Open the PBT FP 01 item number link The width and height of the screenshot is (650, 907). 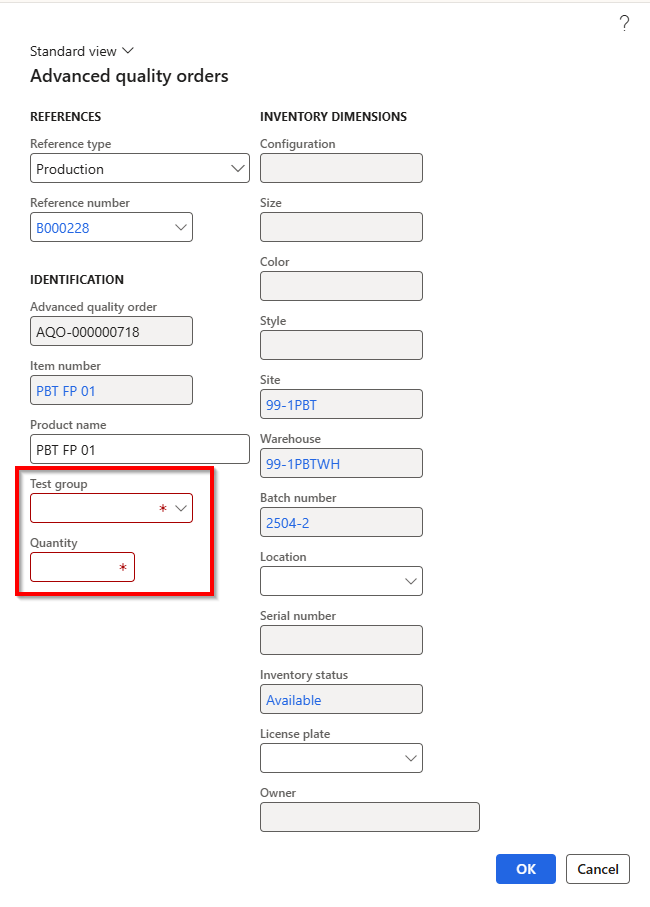(x=66, y=391)
